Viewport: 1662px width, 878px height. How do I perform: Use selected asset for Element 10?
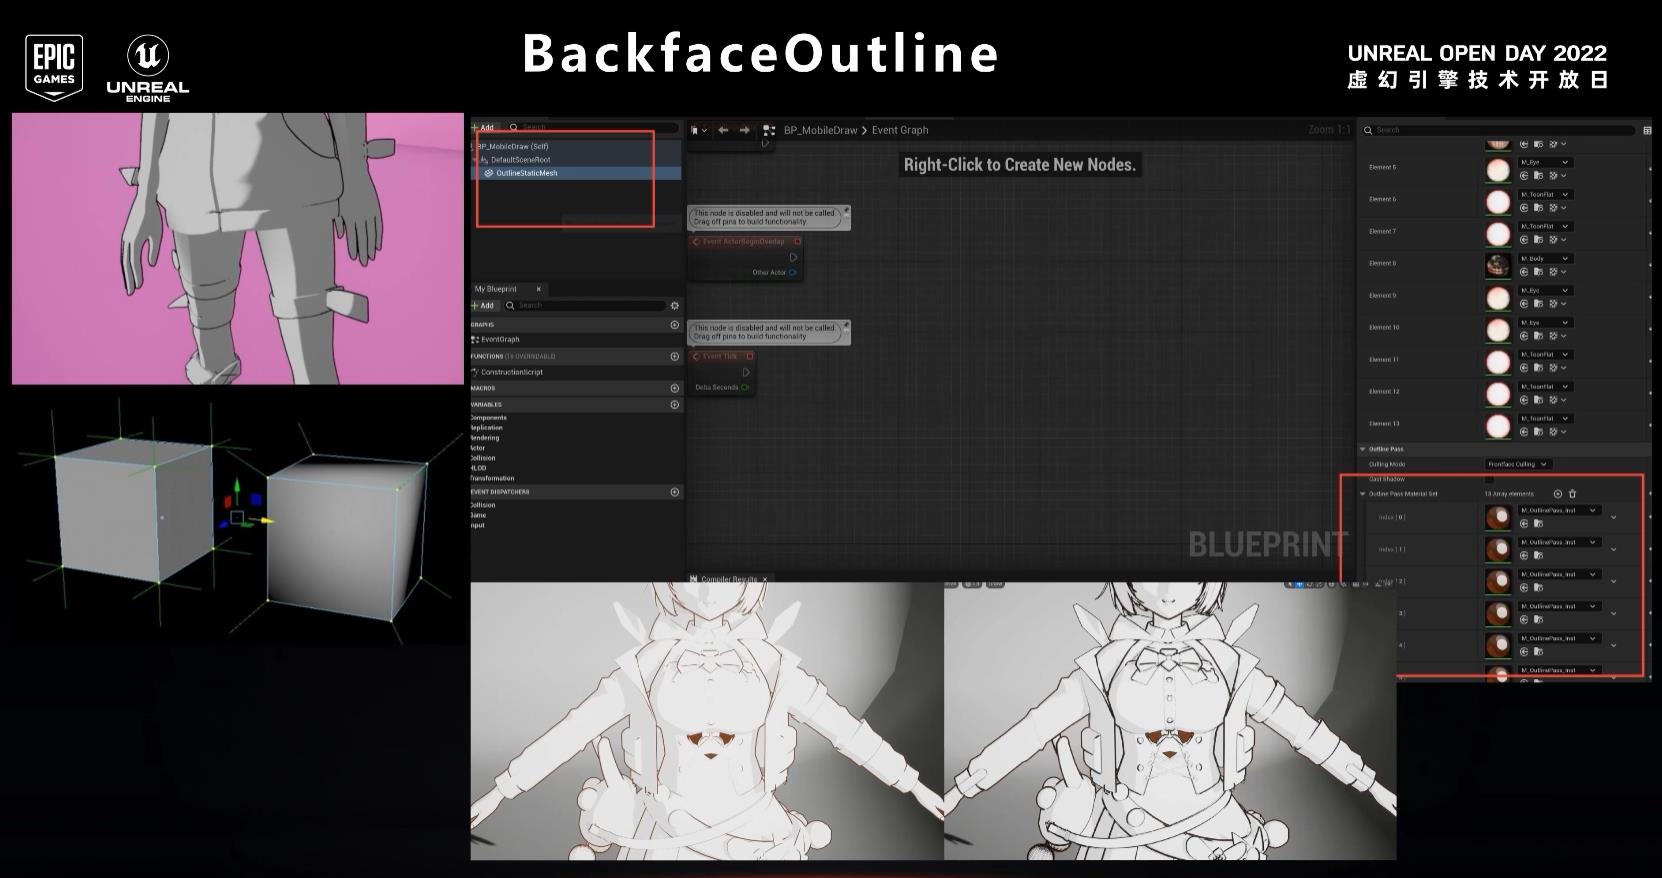click(1525, 336)
